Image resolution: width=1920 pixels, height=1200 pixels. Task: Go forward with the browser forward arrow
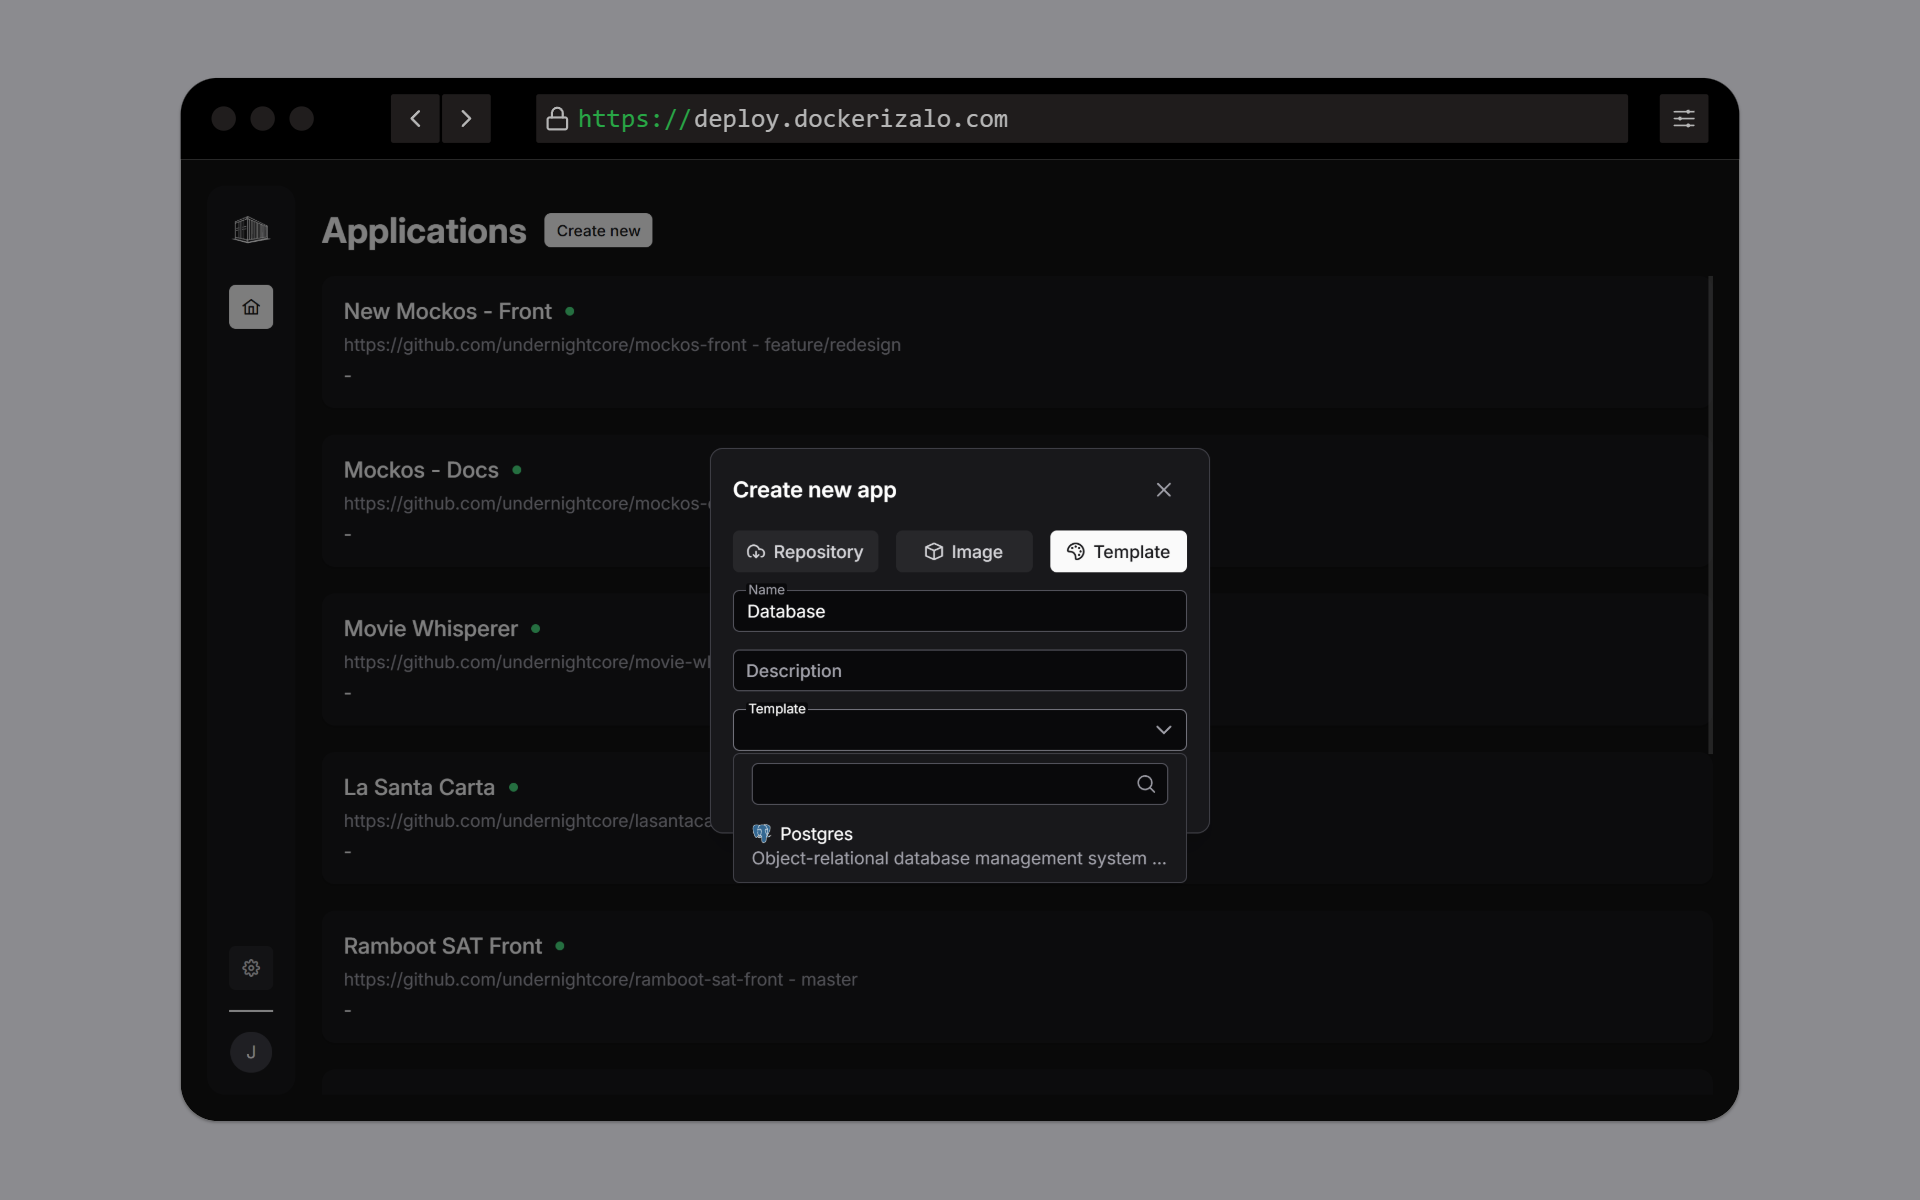coord(466,119)
